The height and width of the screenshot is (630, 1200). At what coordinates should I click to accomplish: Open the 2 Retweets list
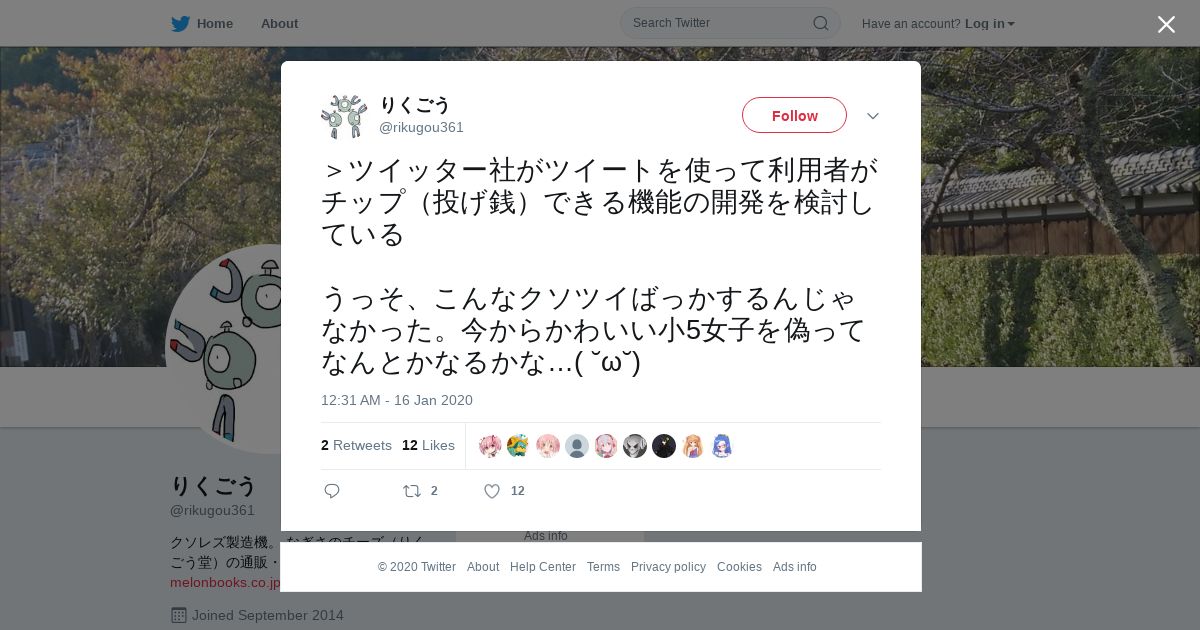coord(356,446)
